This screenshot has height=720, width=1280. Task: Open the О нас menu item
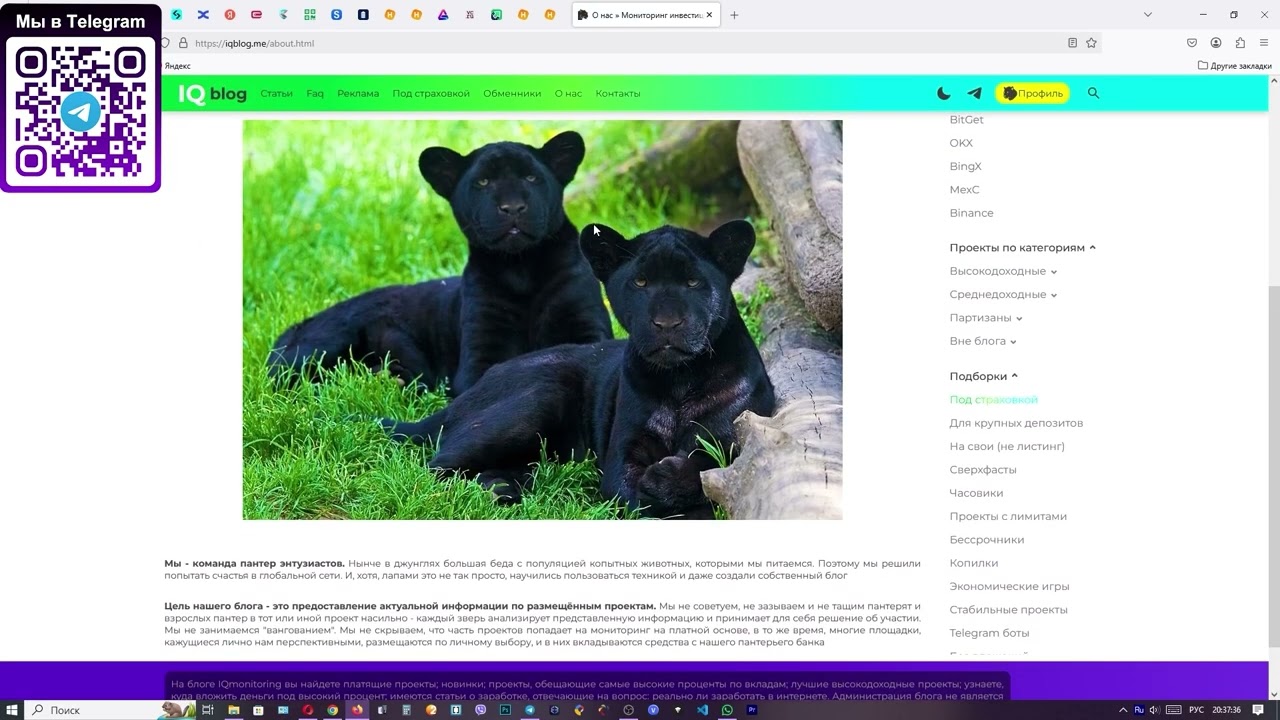(568, 93)
